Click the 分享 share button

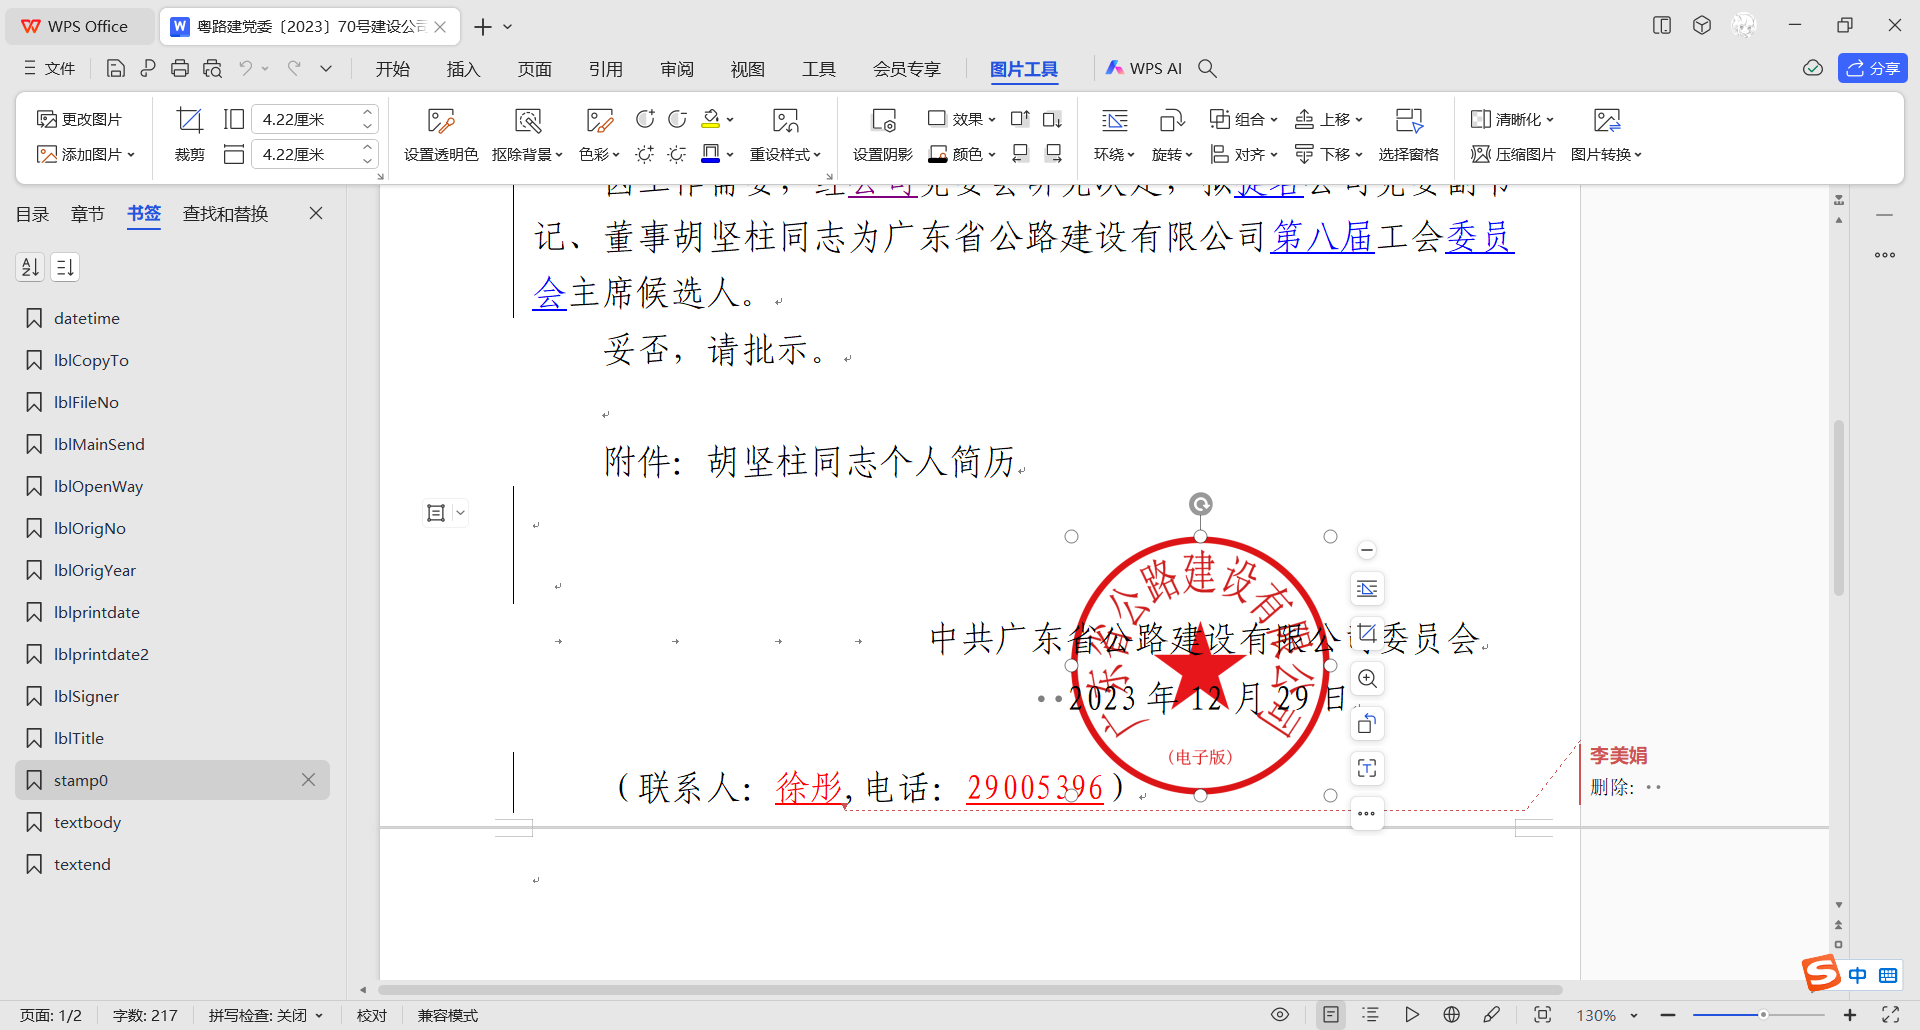(x=1872, y=68)
